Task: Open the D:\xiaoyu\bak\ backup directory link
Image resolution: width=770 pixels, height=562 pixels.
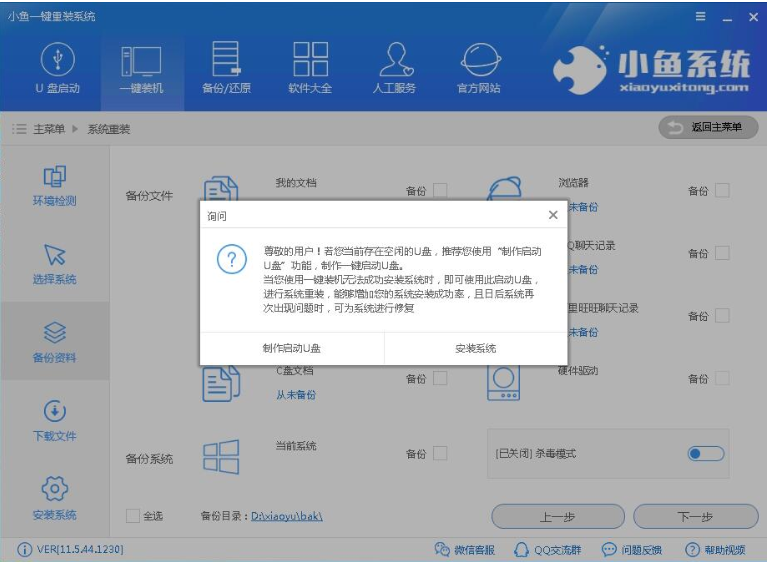Action: point(286,516)
